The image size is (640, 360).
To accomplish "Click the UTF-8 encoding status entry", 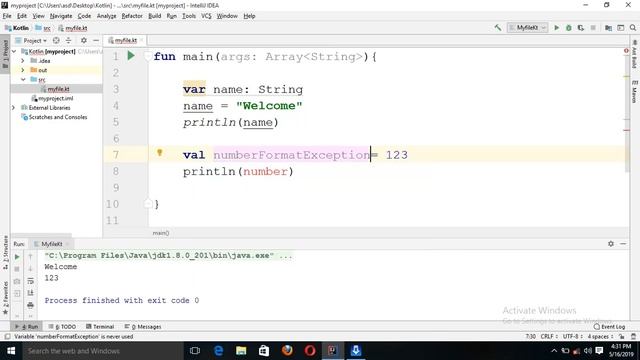I will (x=572, y=337).
